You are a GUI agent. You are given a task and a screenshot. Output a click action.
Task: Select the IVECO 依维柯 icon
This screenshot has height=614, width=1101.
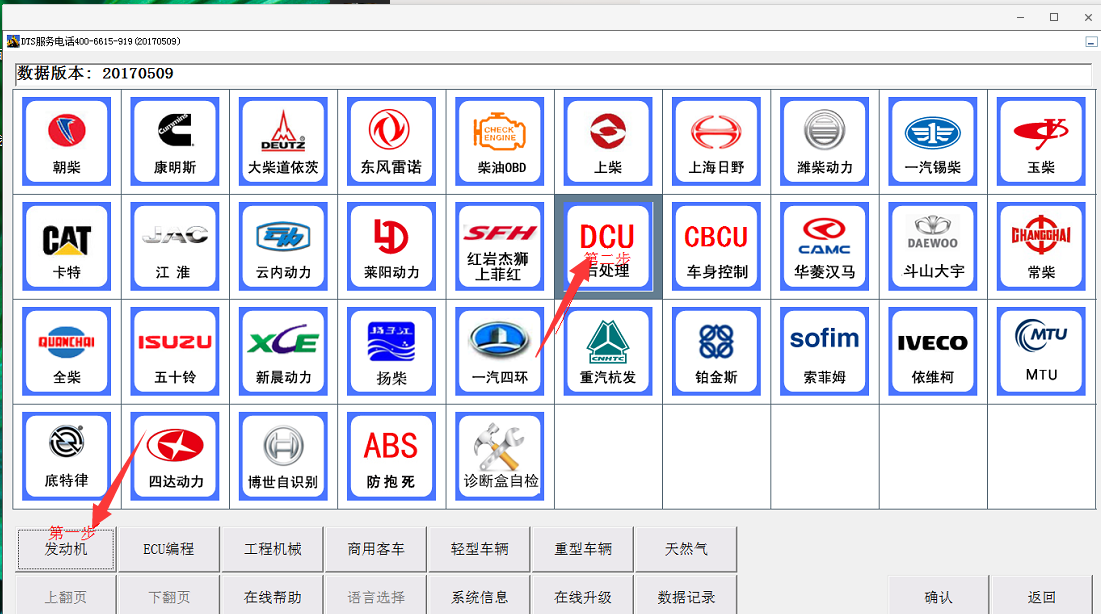pyautogui.click(x=932, y=351)
